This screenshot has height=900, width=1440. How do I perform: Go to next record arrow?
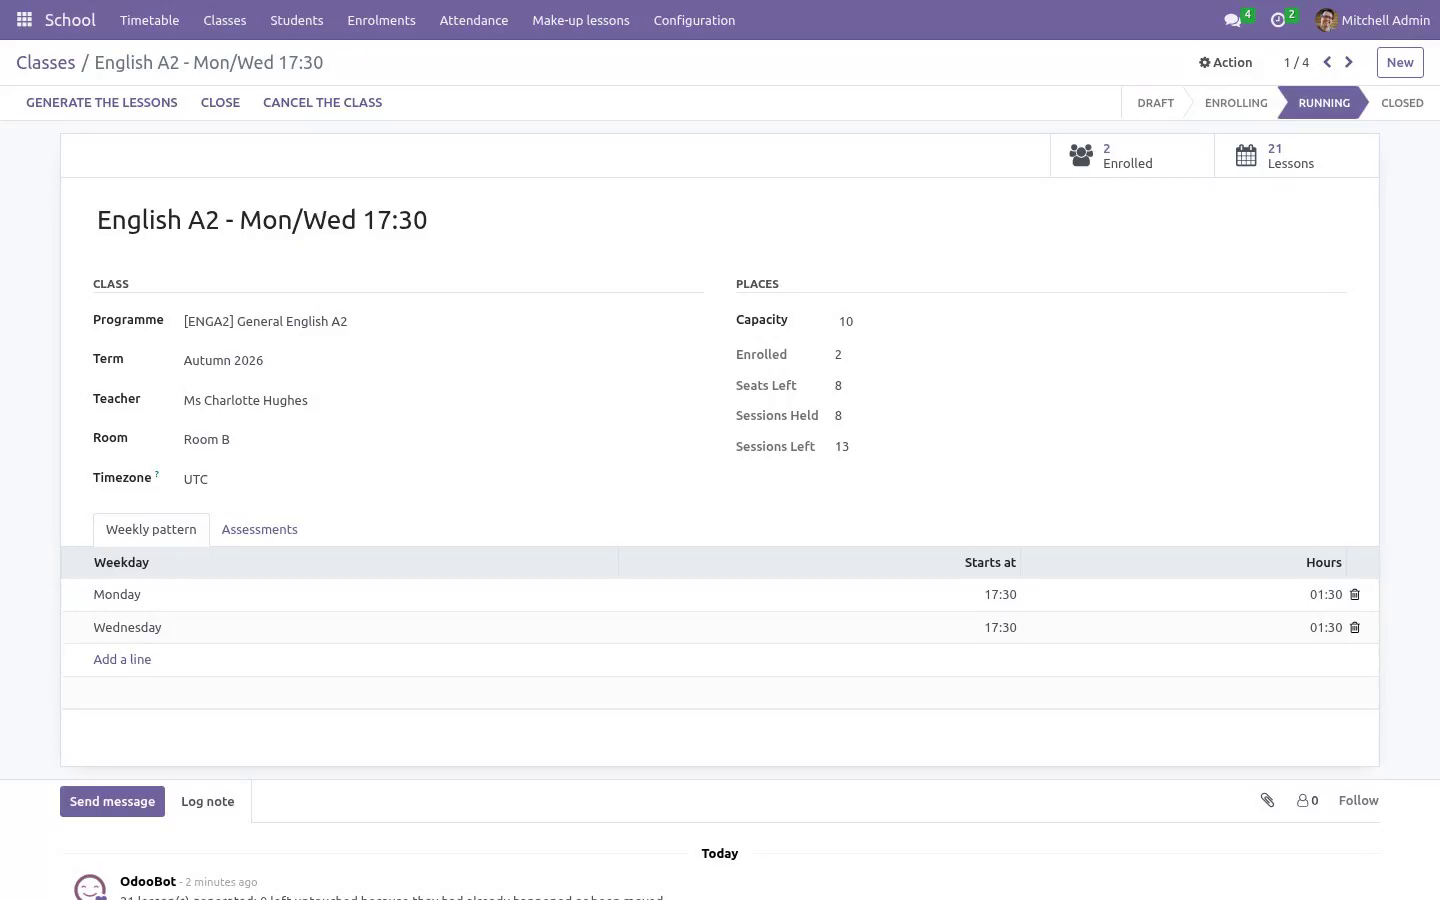pos(1349,62)
